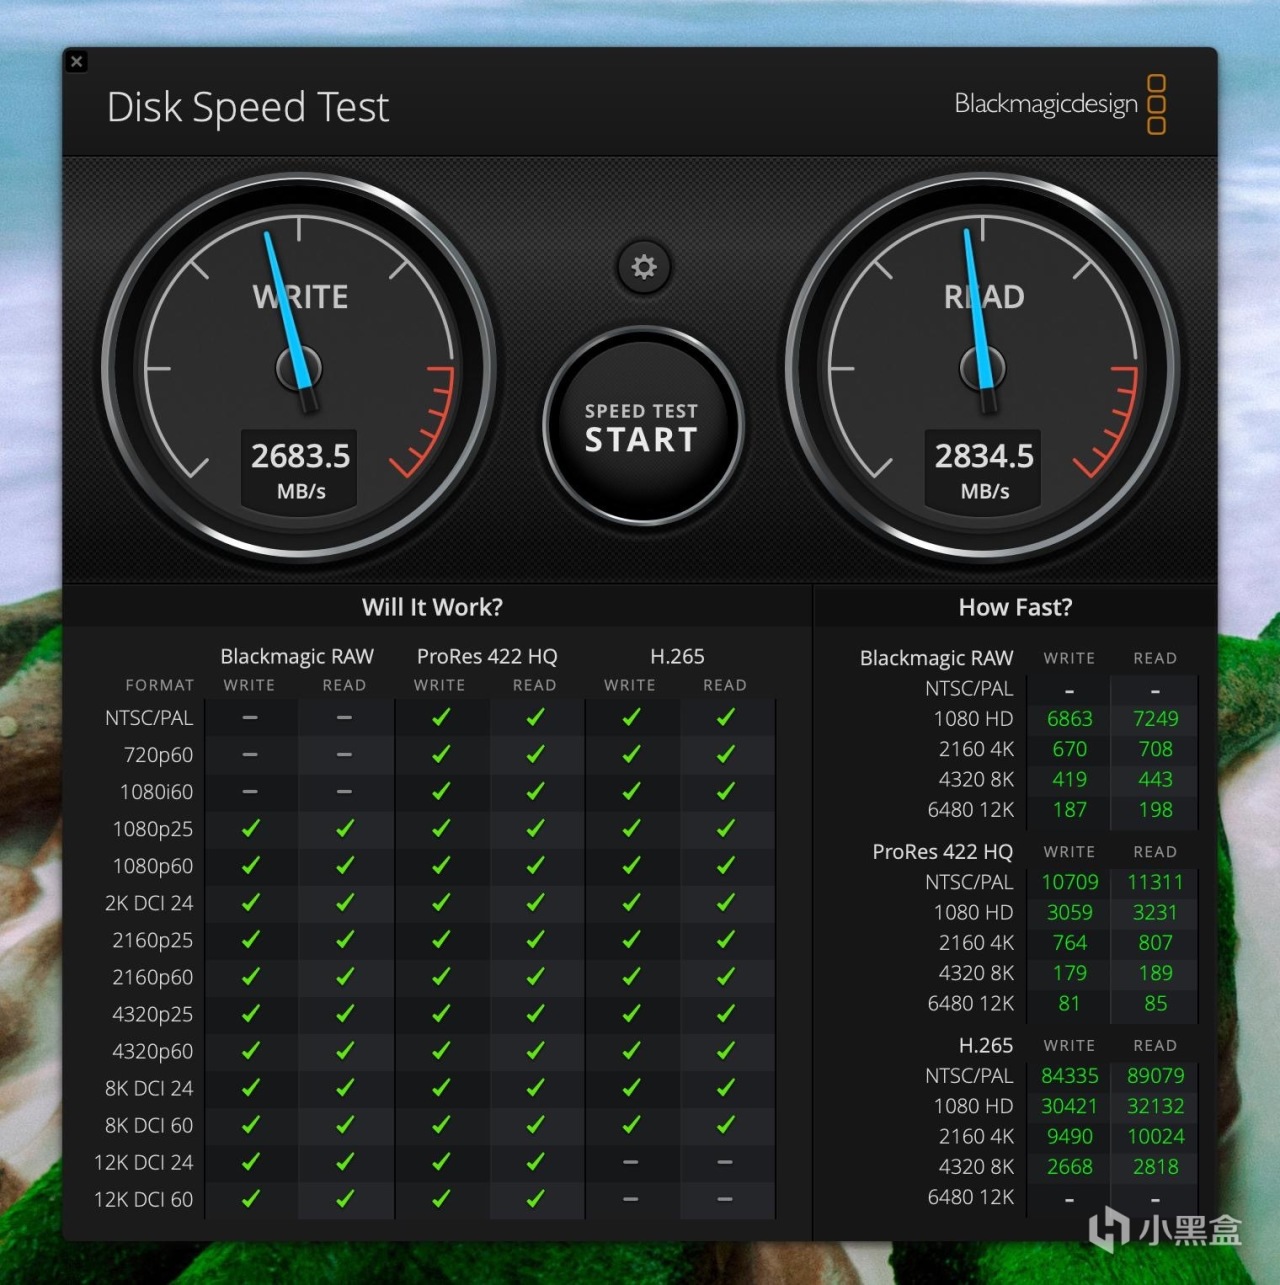
Task: Click the 2160p25 format row label
Action: (153, 940)
